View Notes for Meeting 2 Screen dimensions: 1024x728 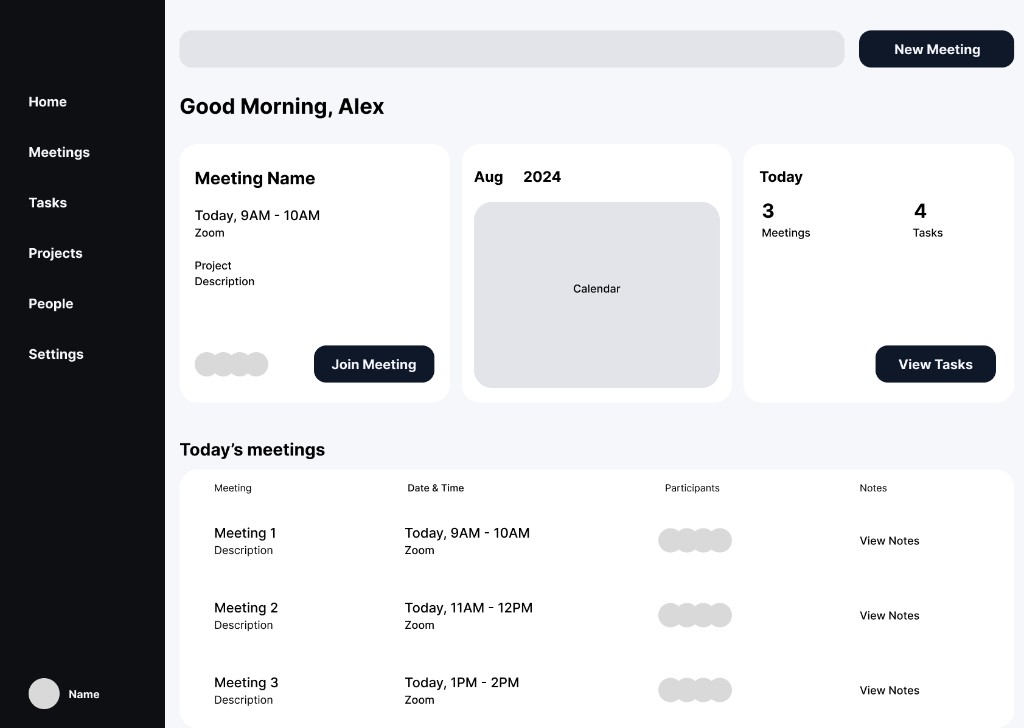[x=889, y=616]
